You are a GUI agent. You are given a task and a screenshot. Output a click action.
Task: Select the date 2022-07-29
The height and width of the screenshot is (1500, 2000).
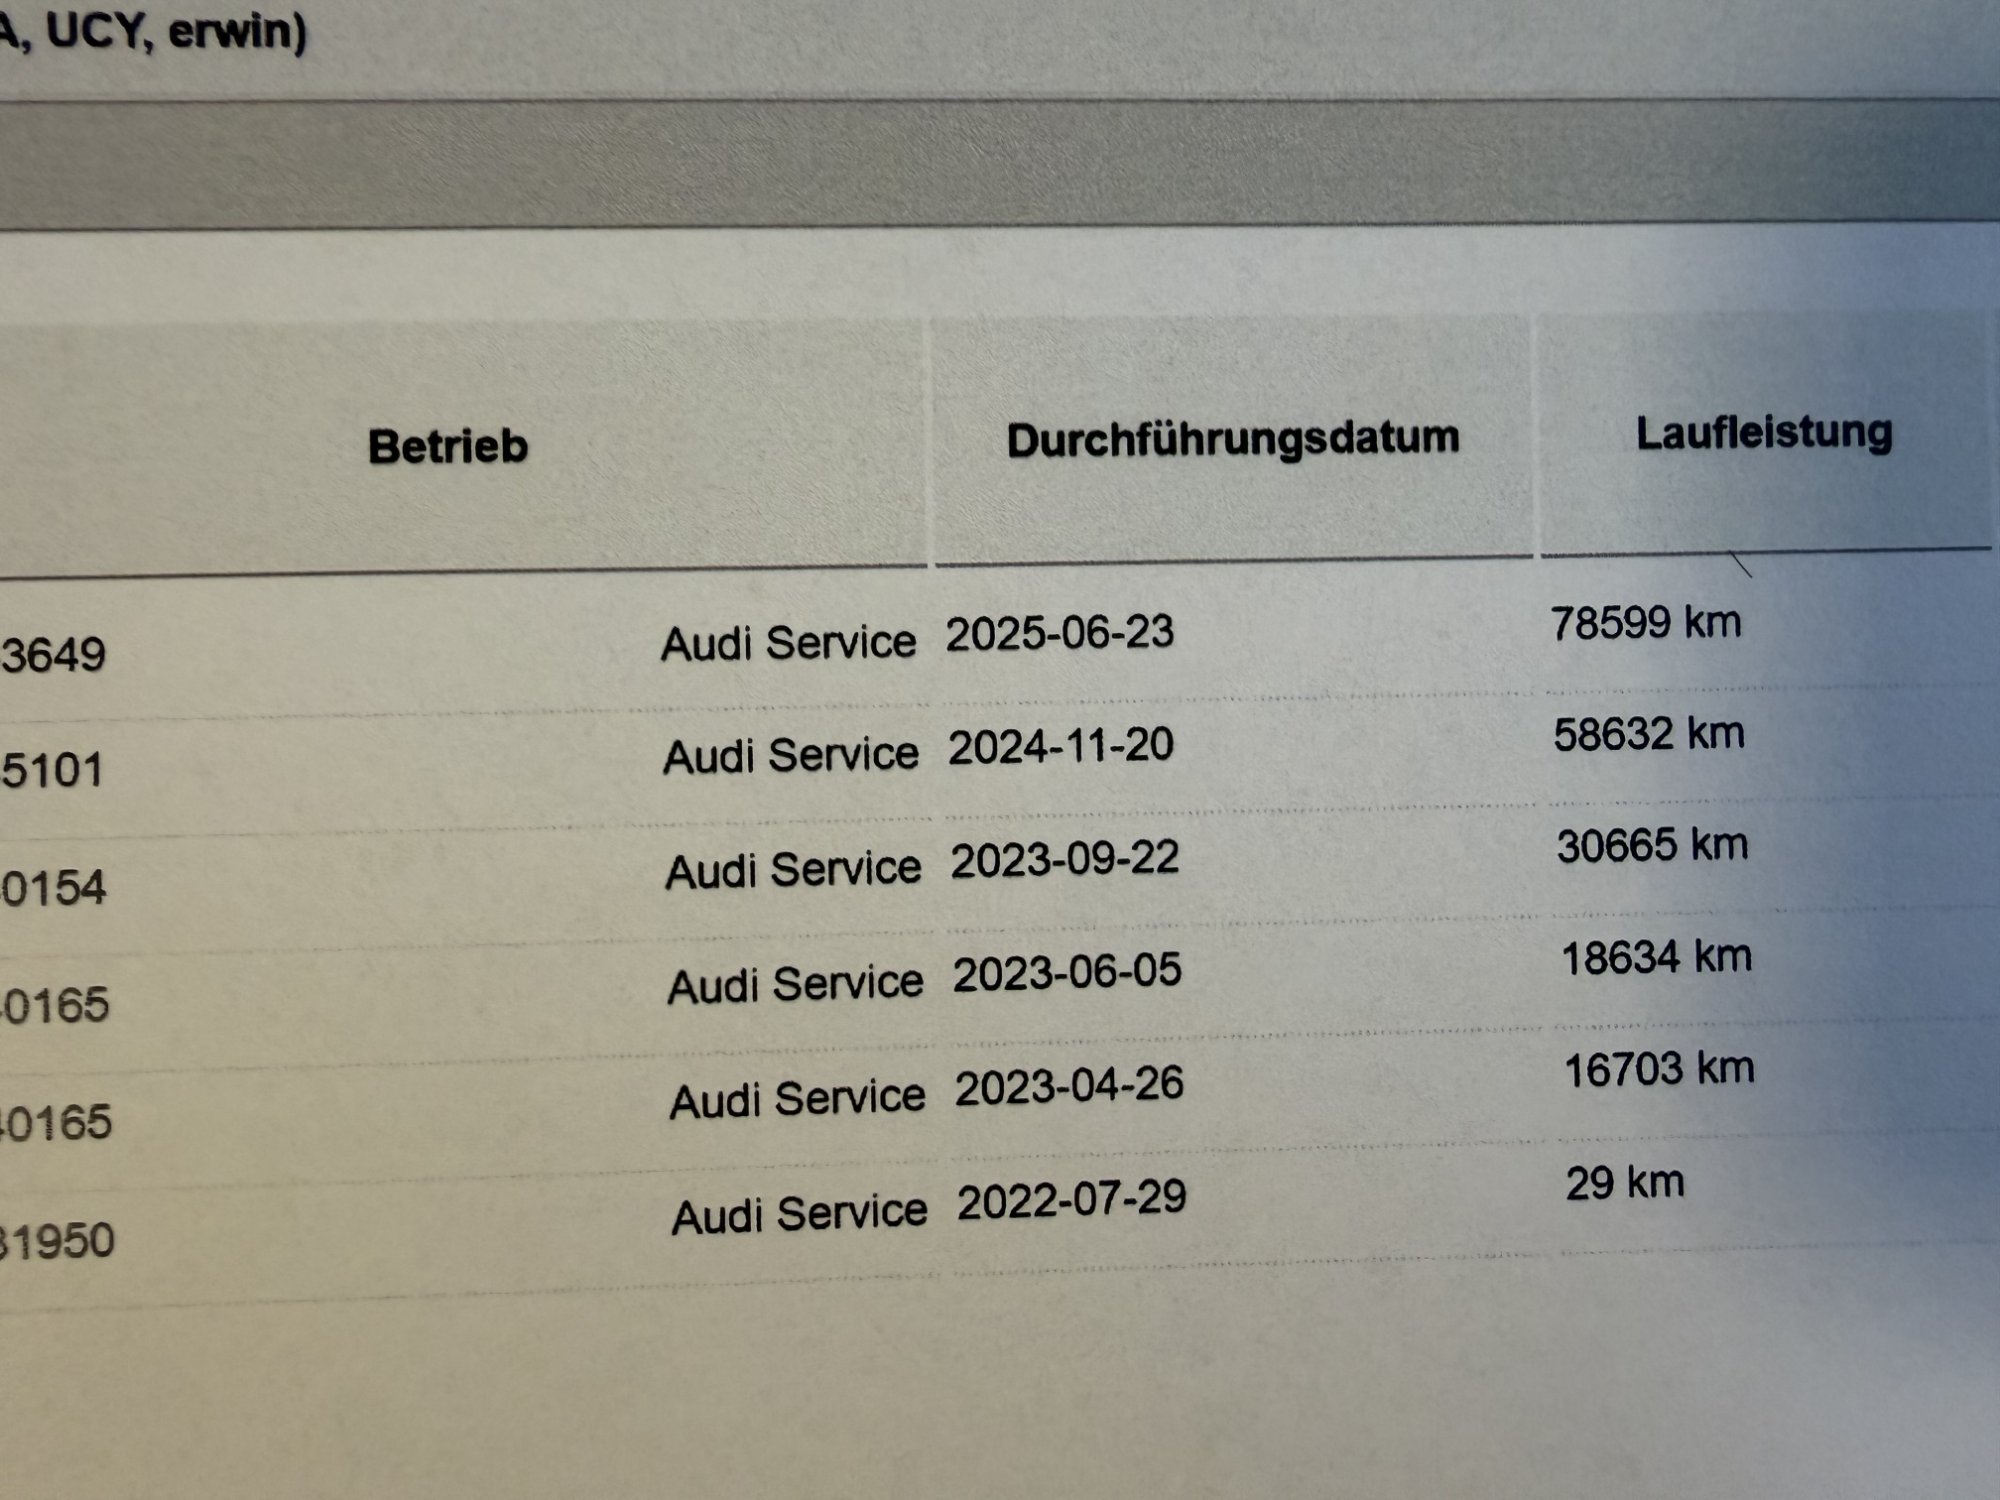(1071, 1199)
